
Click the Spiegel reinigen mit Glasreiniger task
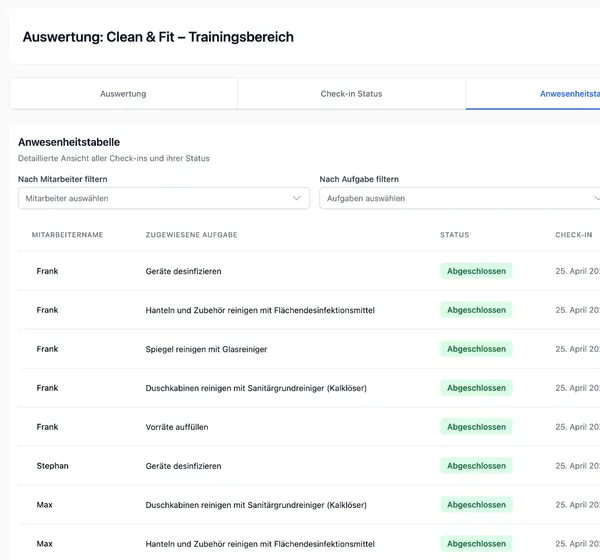(206, 349)
